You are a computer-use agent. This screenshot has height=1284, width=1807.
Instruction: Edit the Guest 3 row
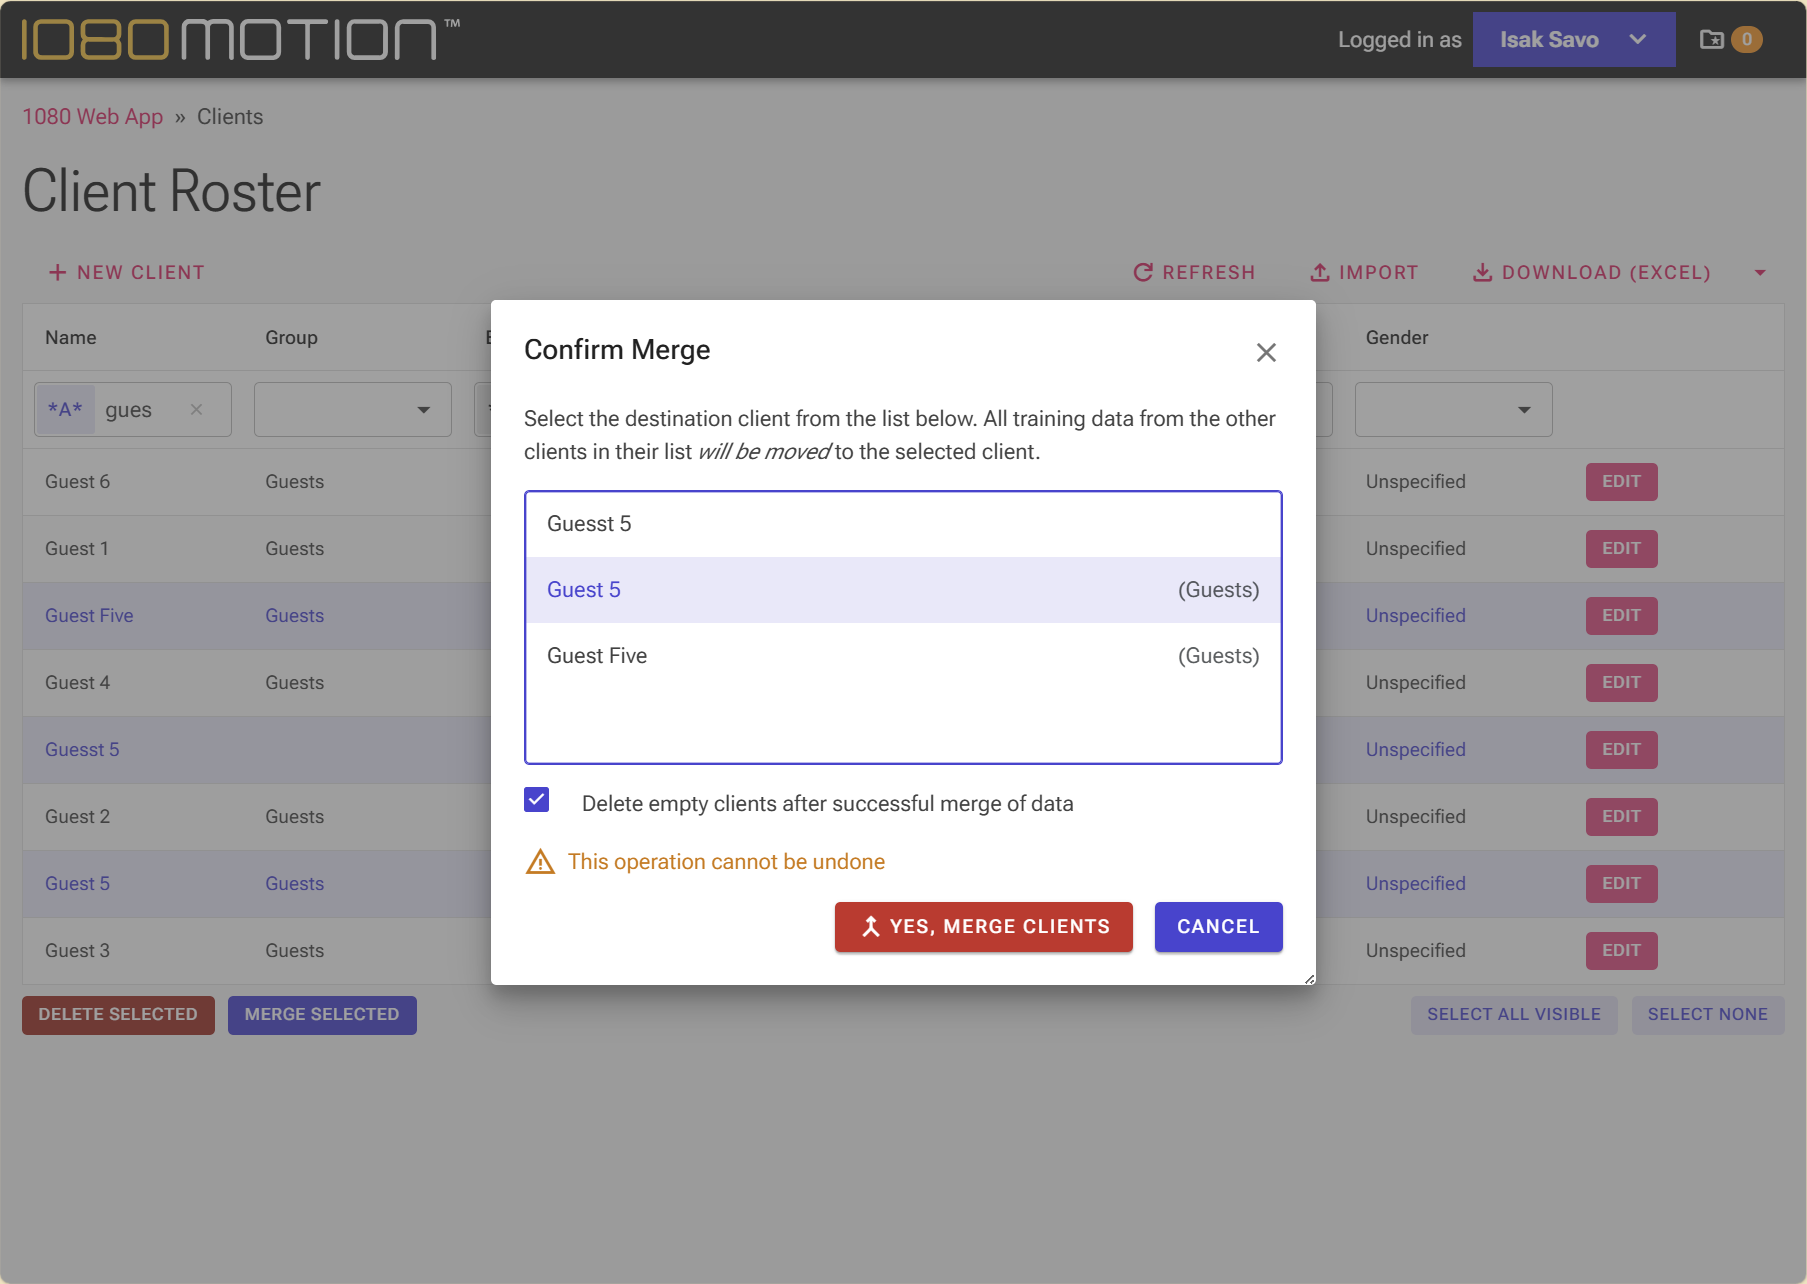coord(1621,951)
